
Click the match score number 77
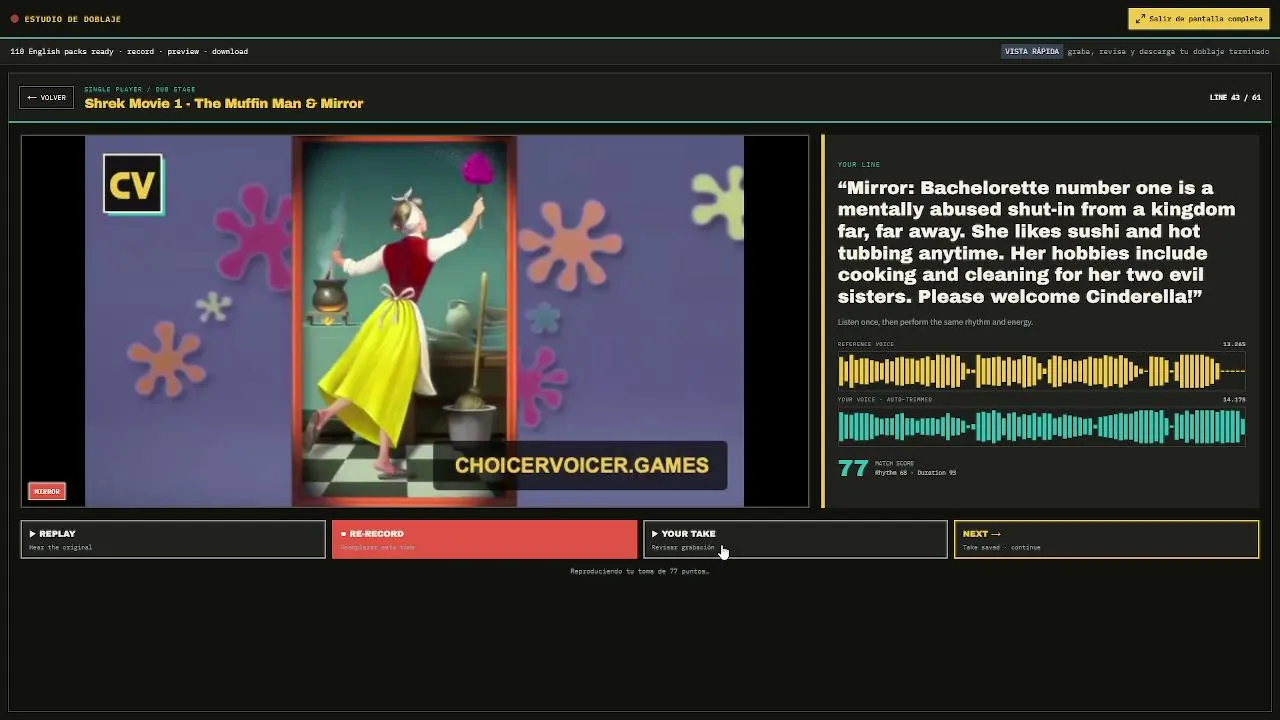[853, 468]
